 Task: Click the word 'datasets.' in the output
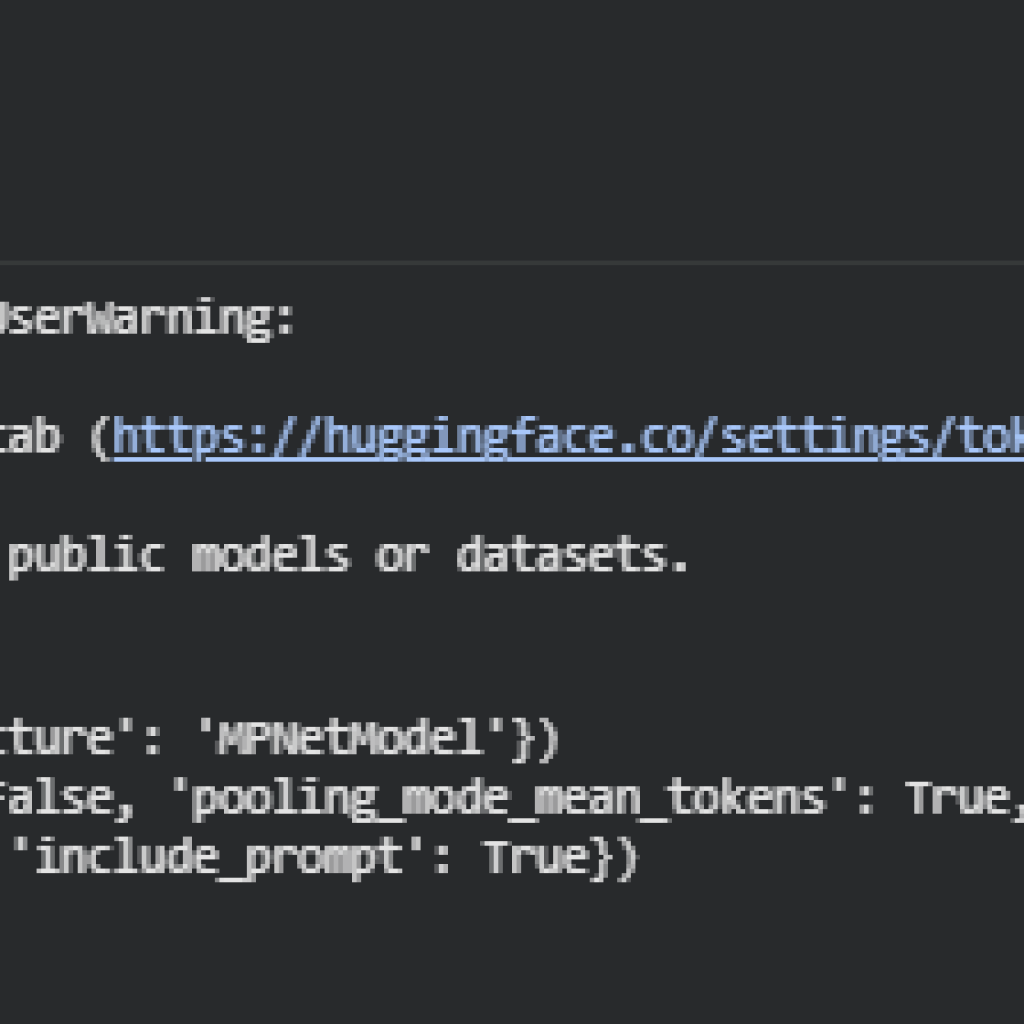pos(572,555)
